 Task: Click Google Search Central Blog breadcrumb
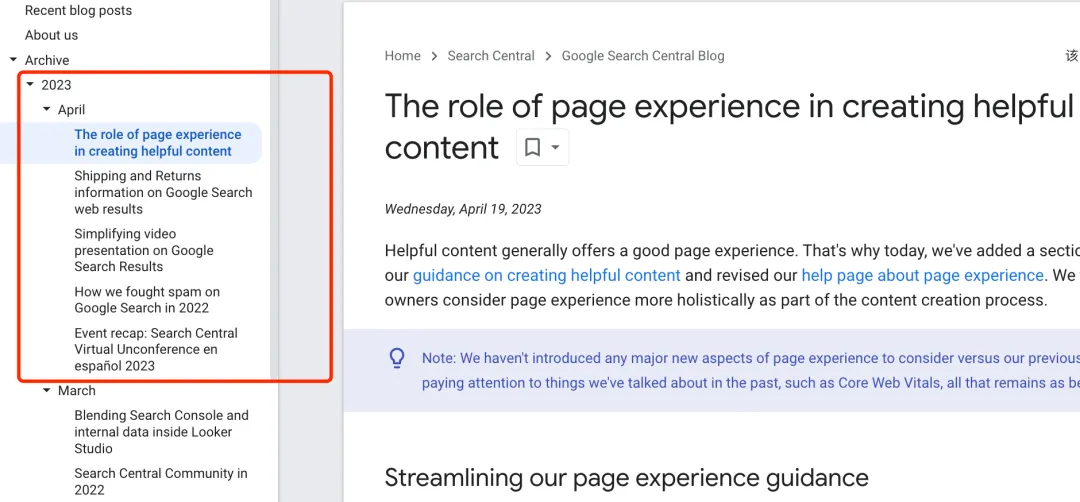tap(643, 56)
